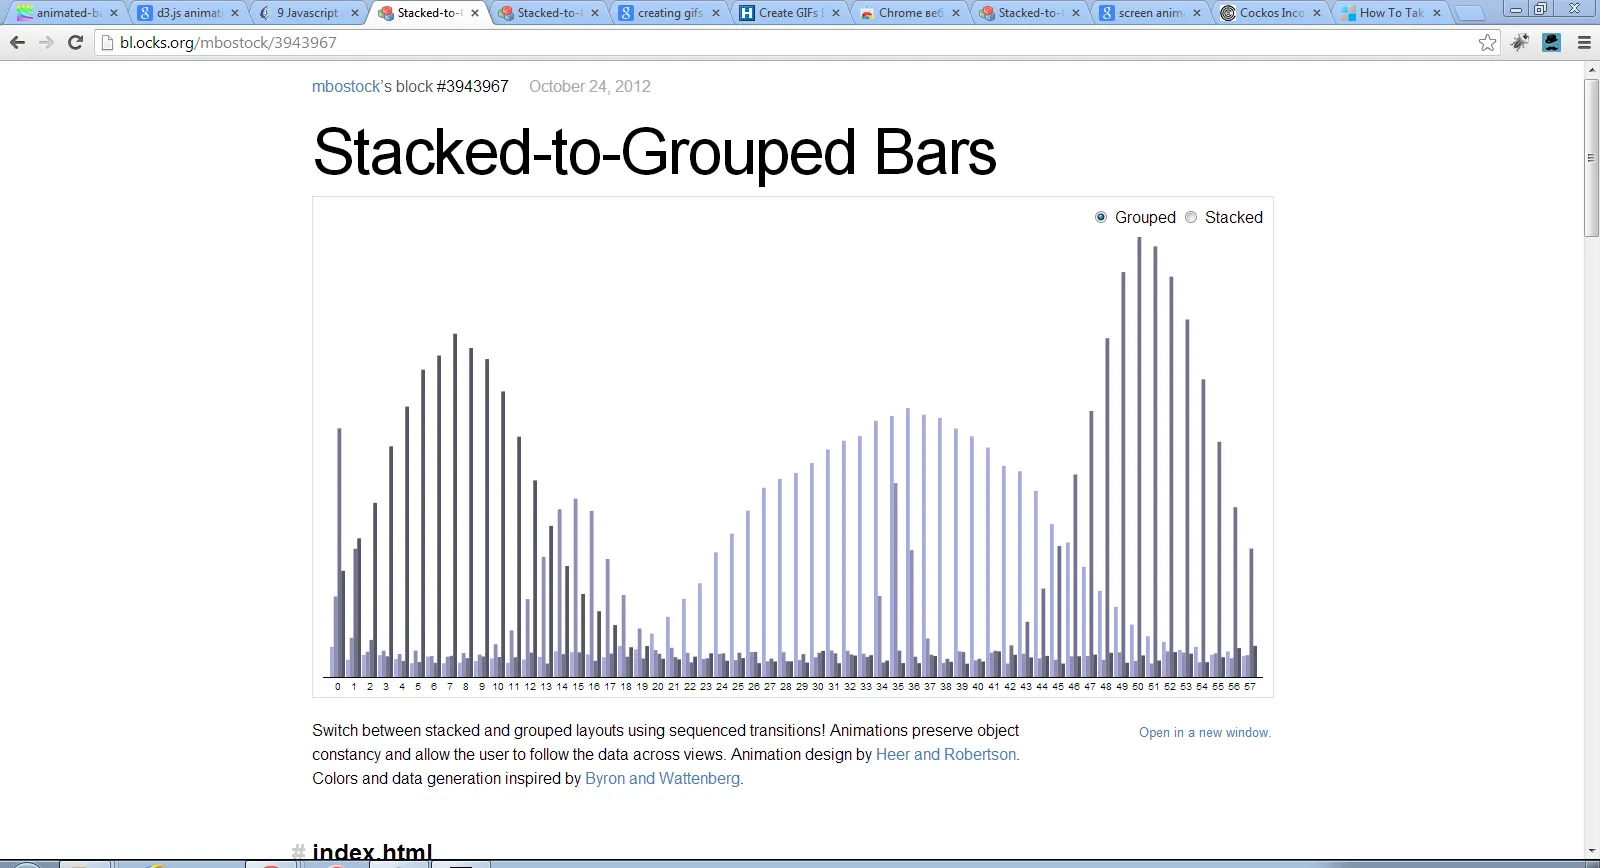Viewport: 1600px width, 868px height.
Task: Bookmark this page with the star icon
Action: (1488, 42)
